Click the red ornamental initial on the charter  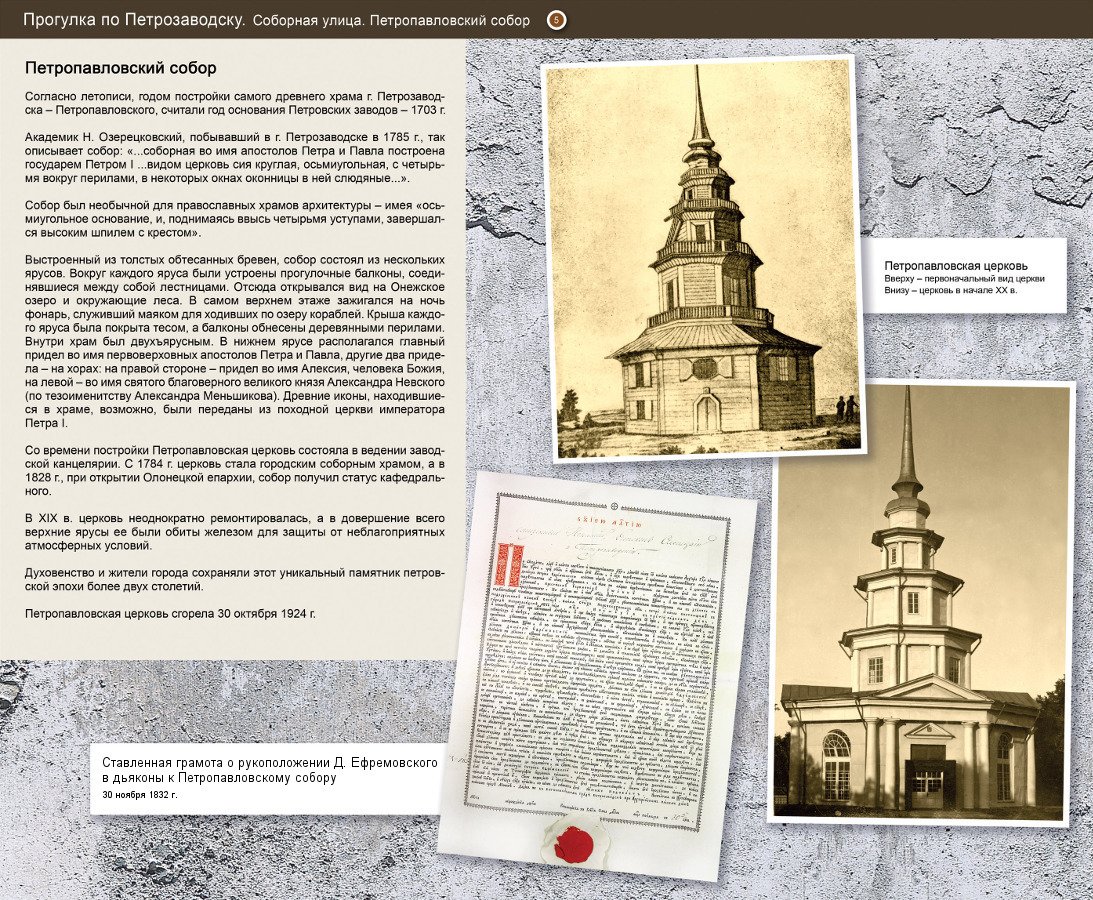[509, 566]
